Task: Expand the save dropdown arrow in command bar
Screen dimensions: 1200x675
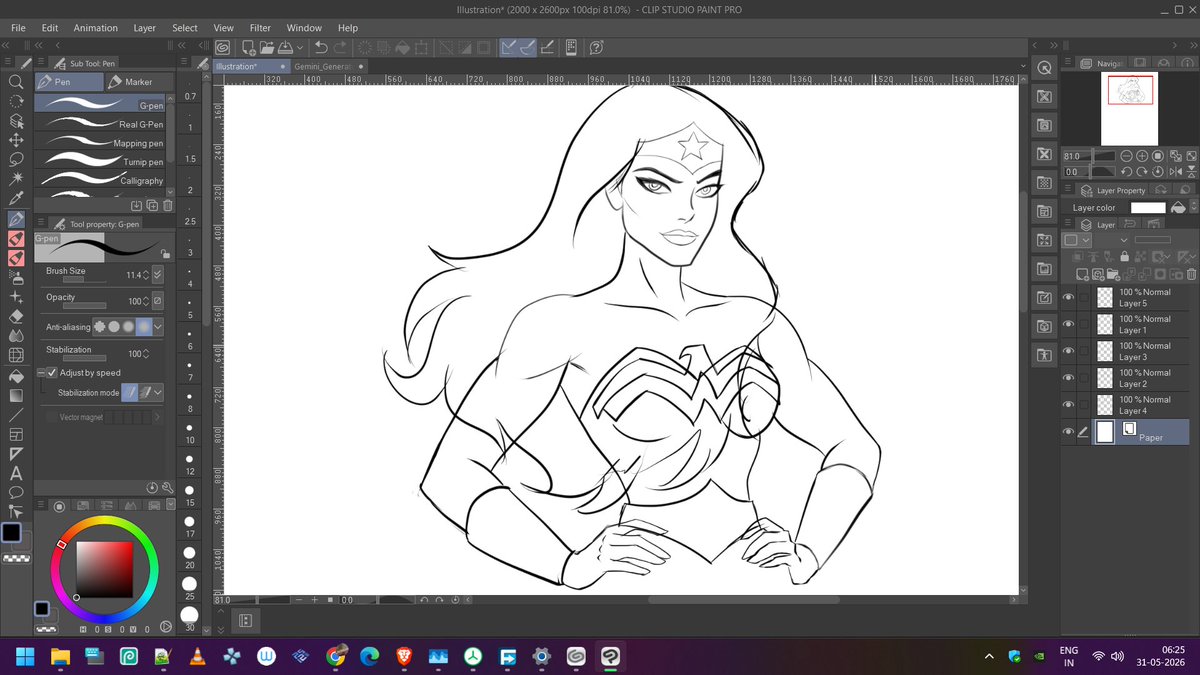Action: (300, 47)
